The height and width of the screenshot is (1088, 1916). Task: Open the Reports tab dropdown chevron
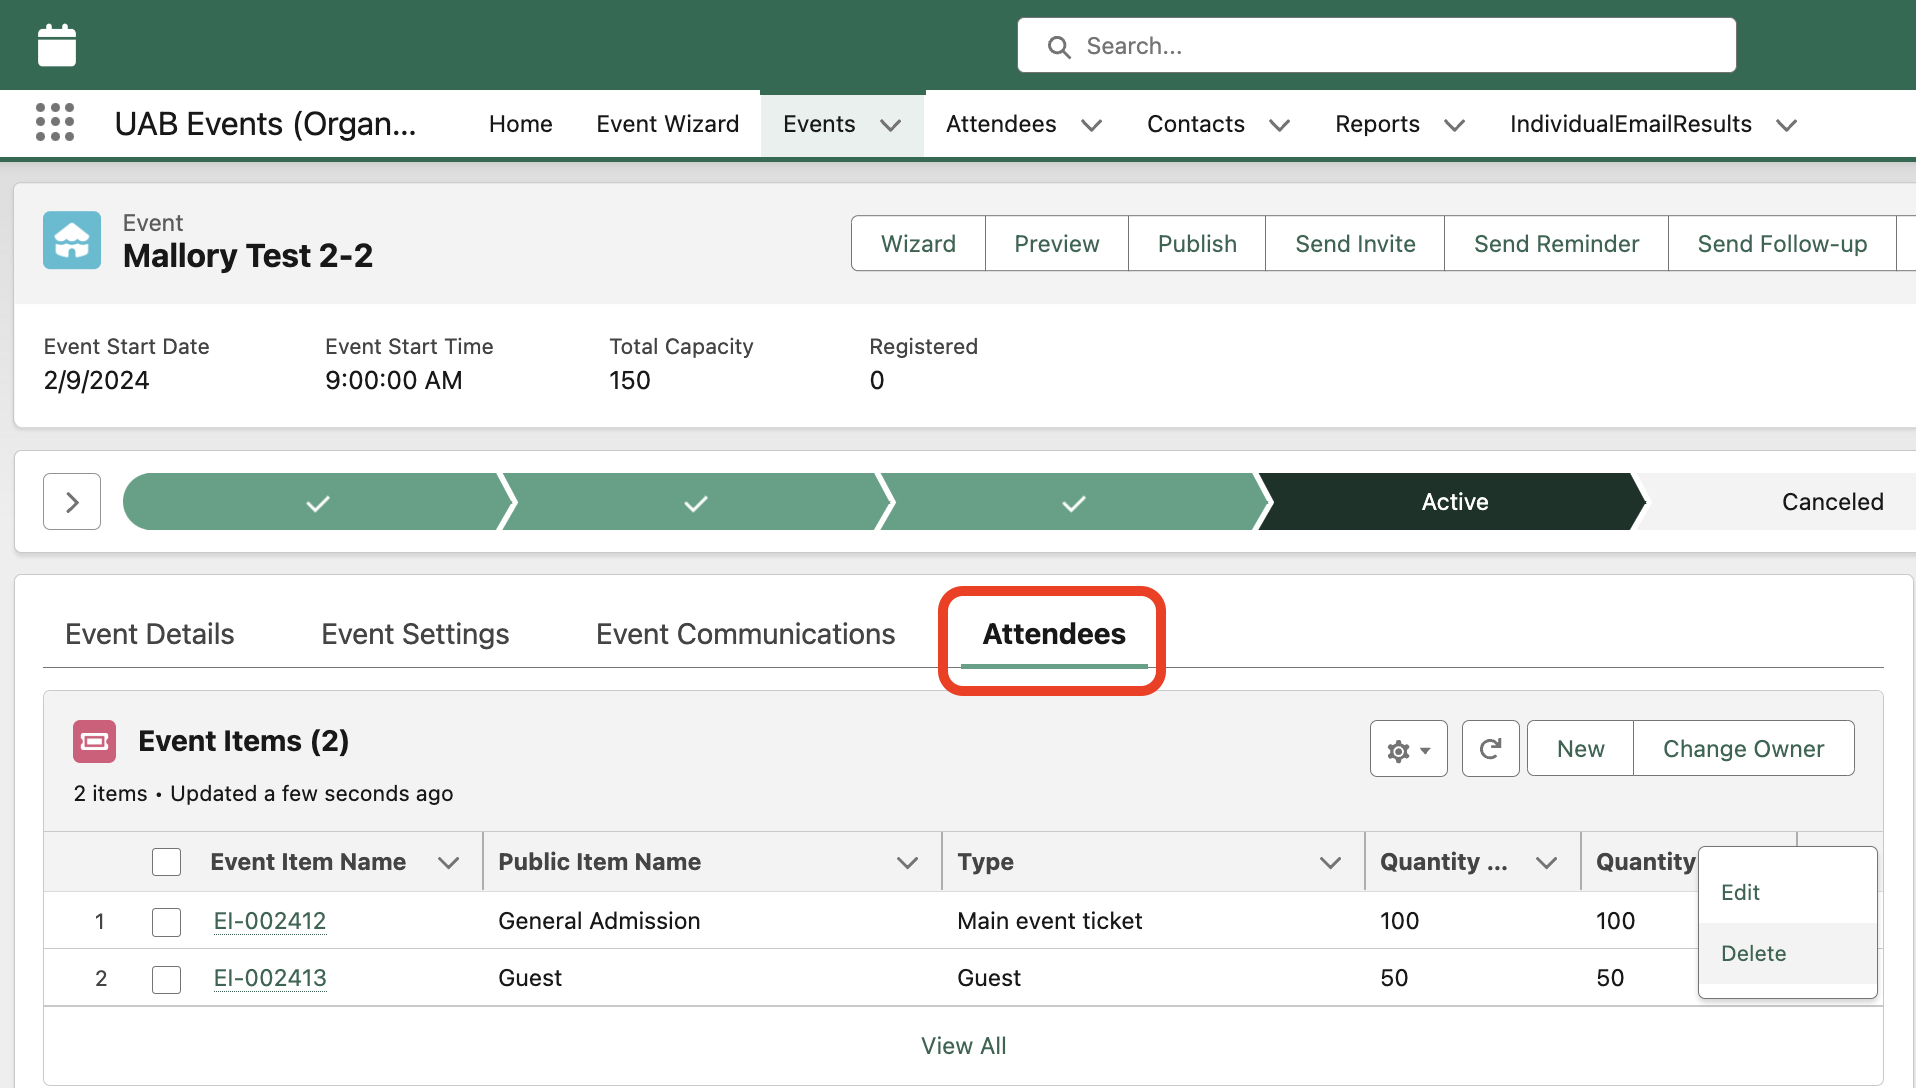tap(1454, 125)
